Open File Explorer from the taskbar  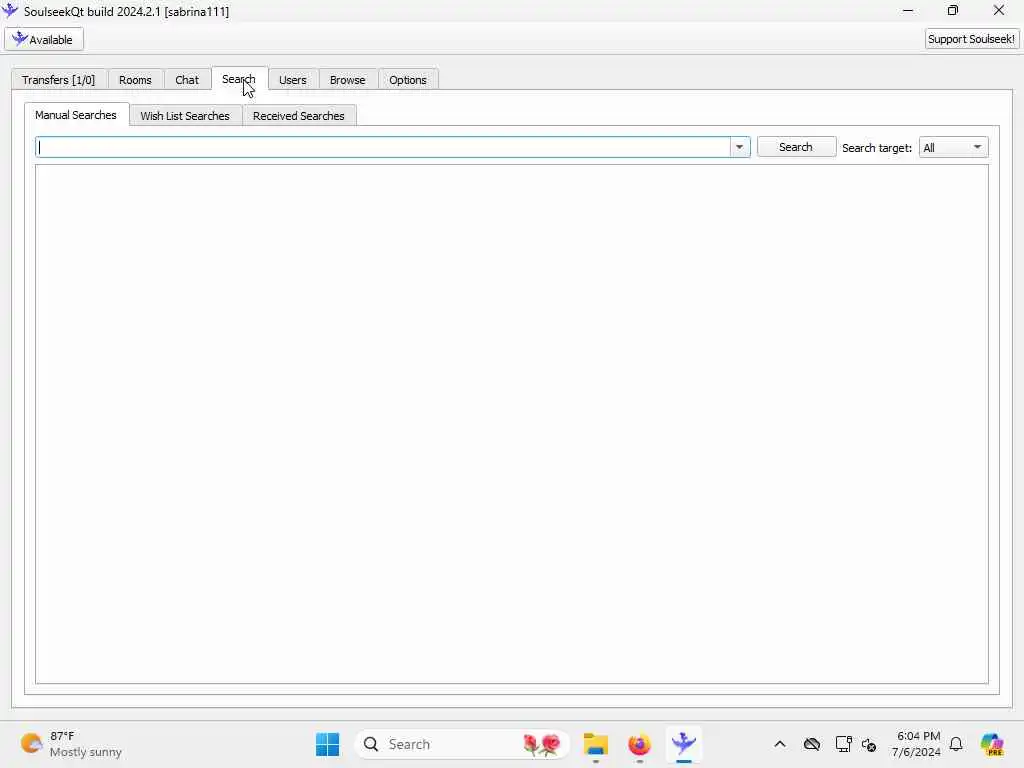596,744
